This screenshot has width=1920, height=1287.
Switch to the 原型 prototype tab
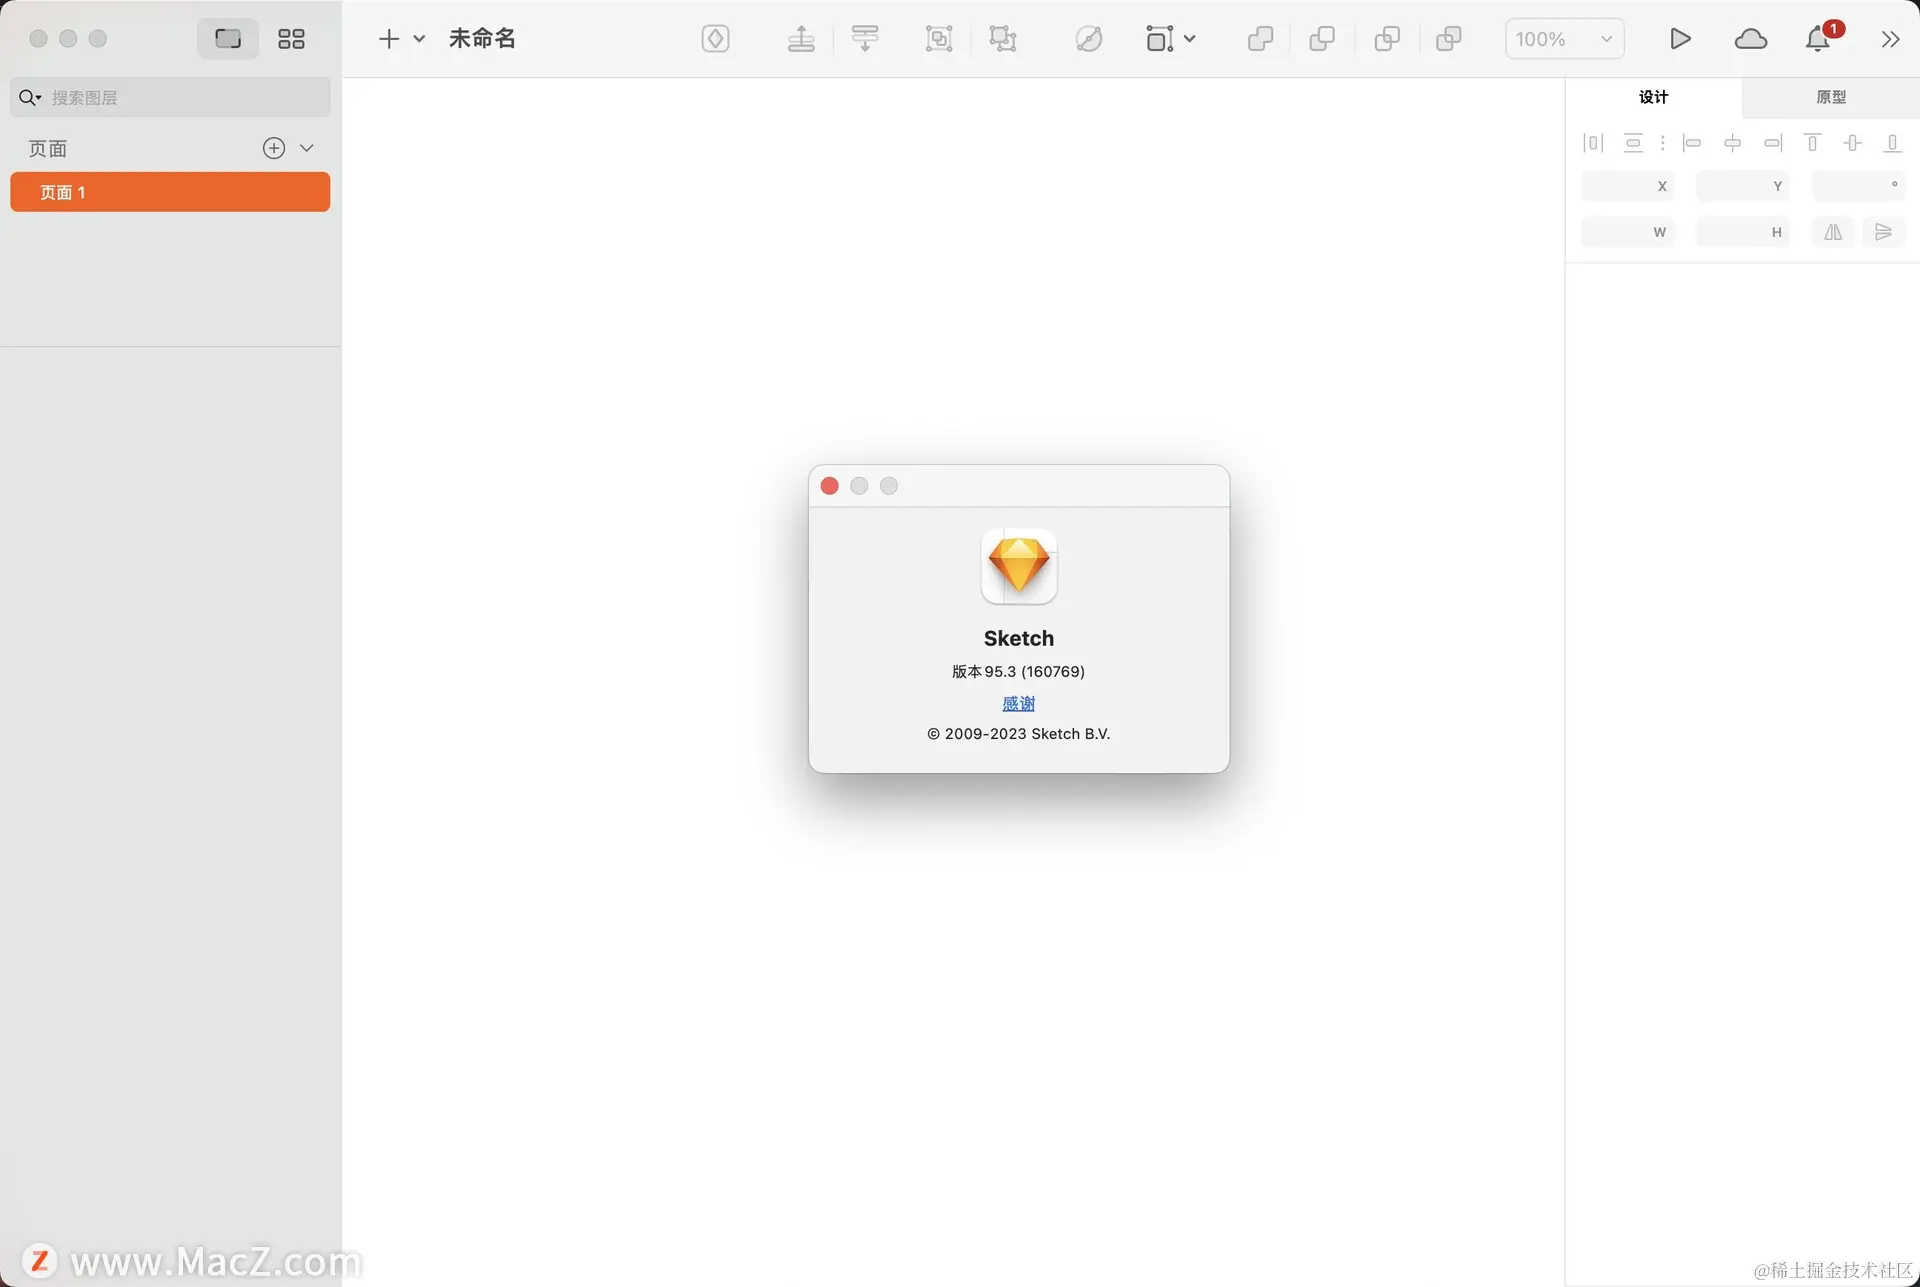(1830, 97)
